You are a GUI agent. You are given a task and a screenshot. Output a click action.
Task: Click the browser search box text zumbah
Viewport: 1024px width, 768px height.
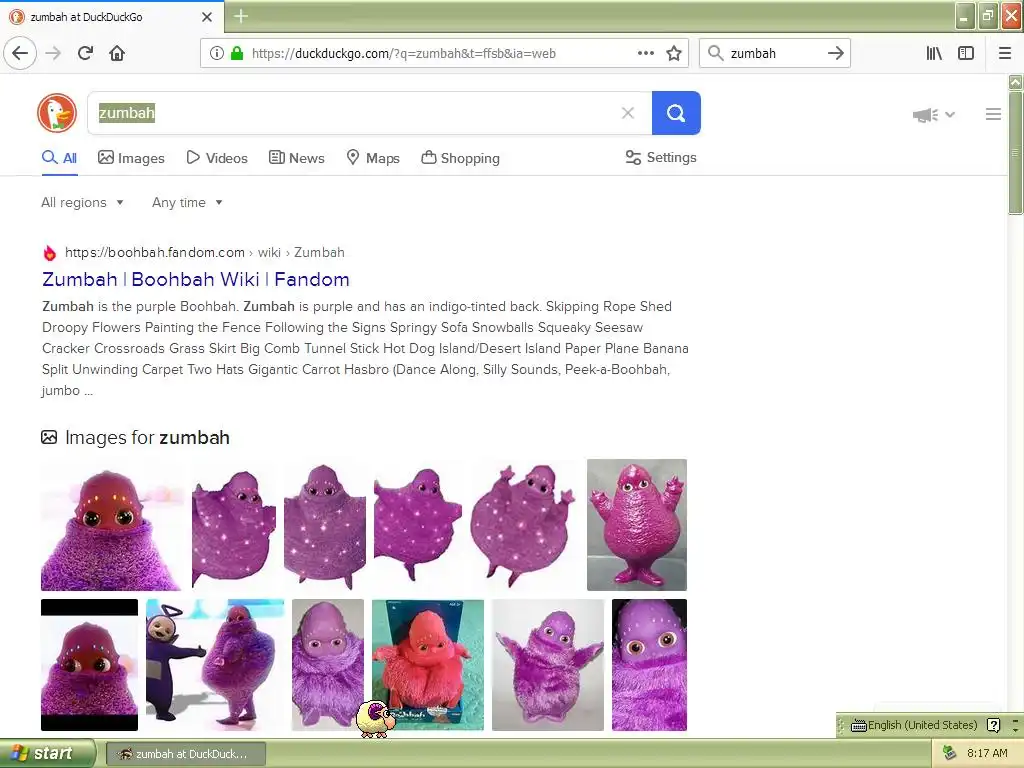(753, 54)
